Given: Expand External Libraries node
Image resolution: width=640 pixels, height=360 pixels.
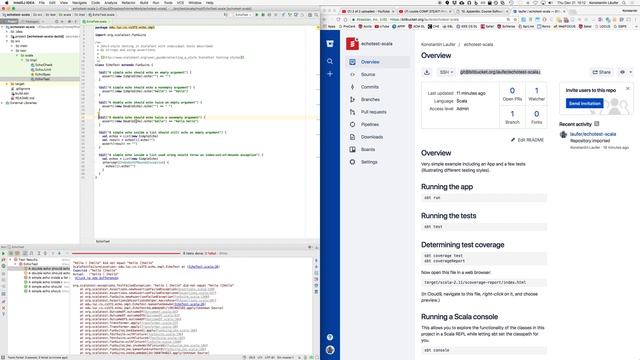Looking at the screenshot, I should click(x=2, y=103).
